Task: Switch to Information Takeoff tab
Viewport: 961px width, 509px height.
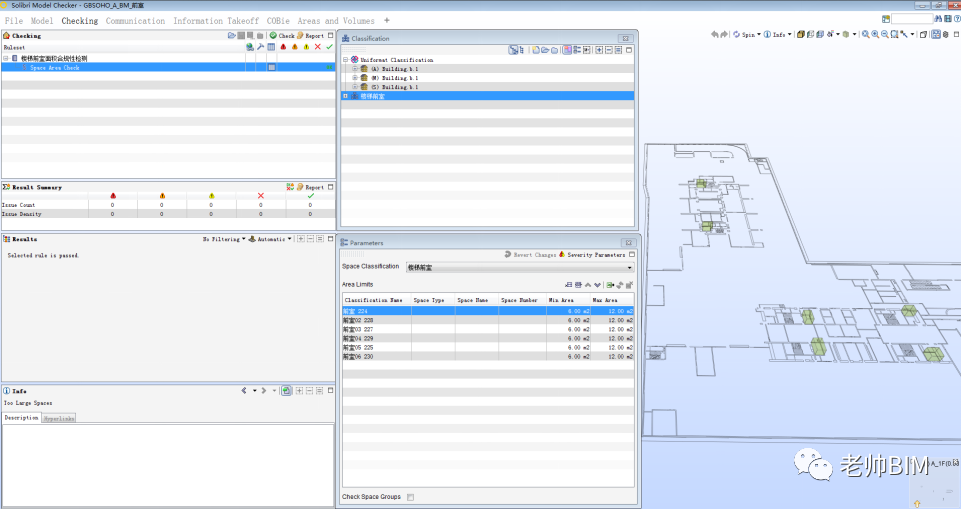Action: click(216, 21)
